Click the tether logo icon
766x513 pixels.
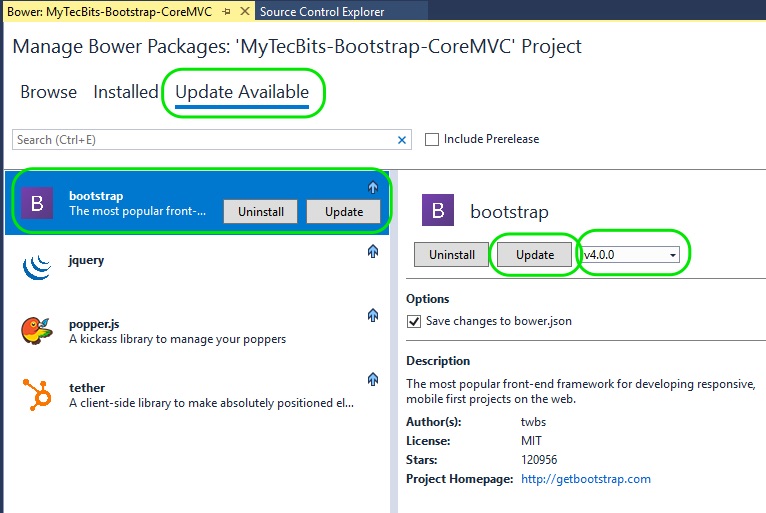pyautogui.click(x=37, y=394)
